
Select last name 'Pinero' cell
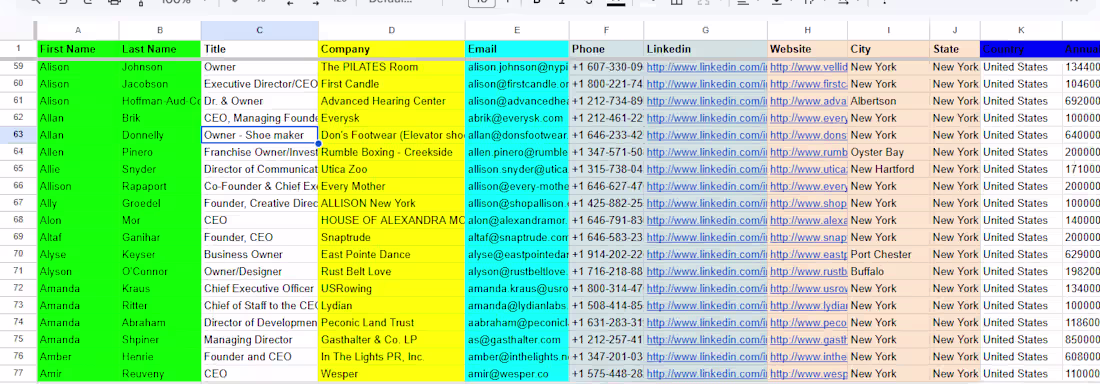[160, 152]
